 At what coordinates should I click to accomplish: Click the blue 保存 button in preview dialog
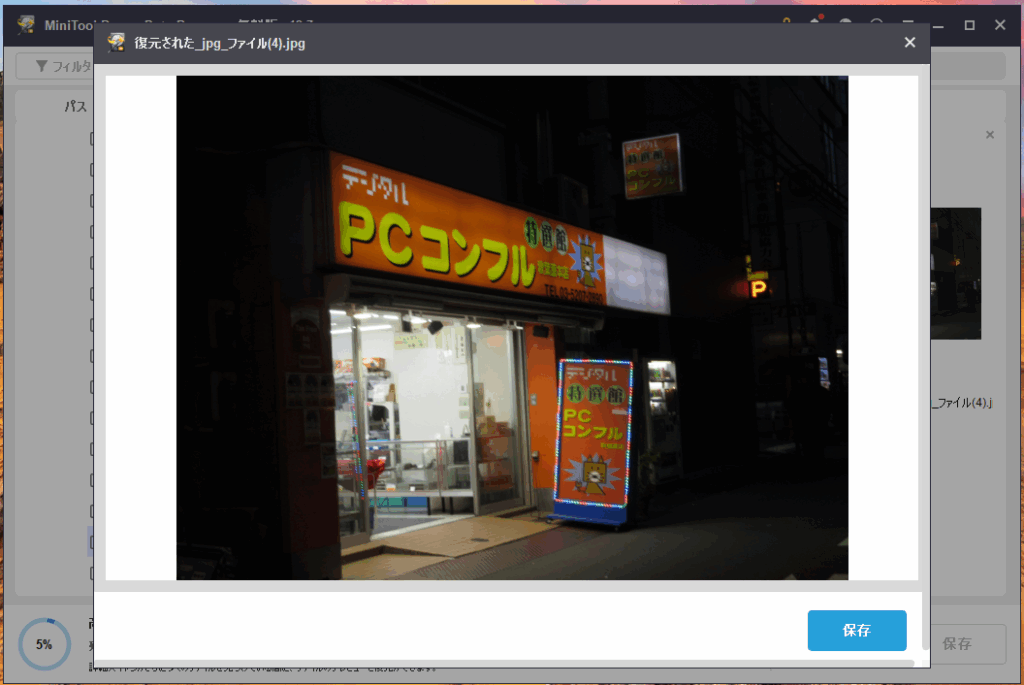click(856, 630)
